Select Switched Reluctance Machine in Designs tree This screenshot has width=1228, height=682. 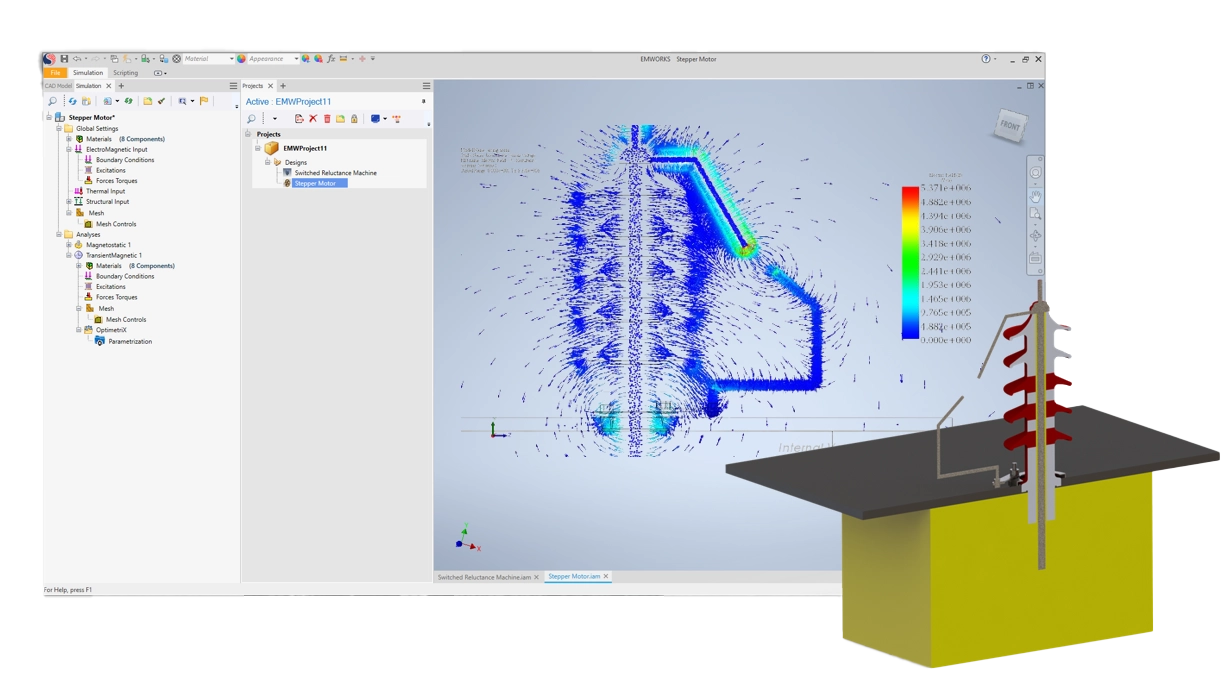pos(335,173)
